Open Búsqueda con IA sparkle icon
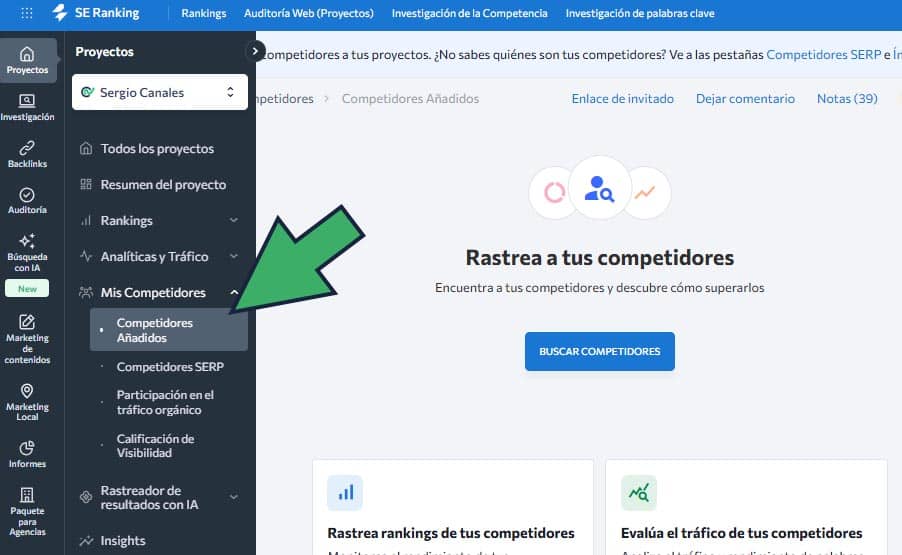The height and width of the screenshot is (555, 902). click(27, 242)
